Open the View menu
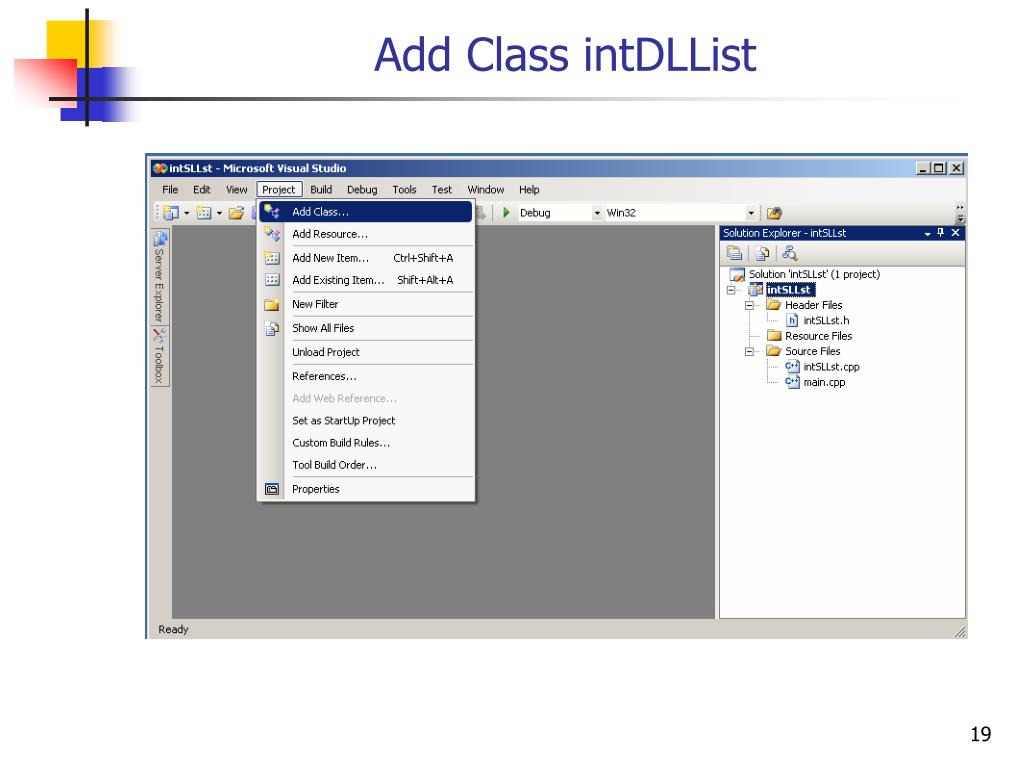Screen dimensions: 1024x768 tap(236, 189)
